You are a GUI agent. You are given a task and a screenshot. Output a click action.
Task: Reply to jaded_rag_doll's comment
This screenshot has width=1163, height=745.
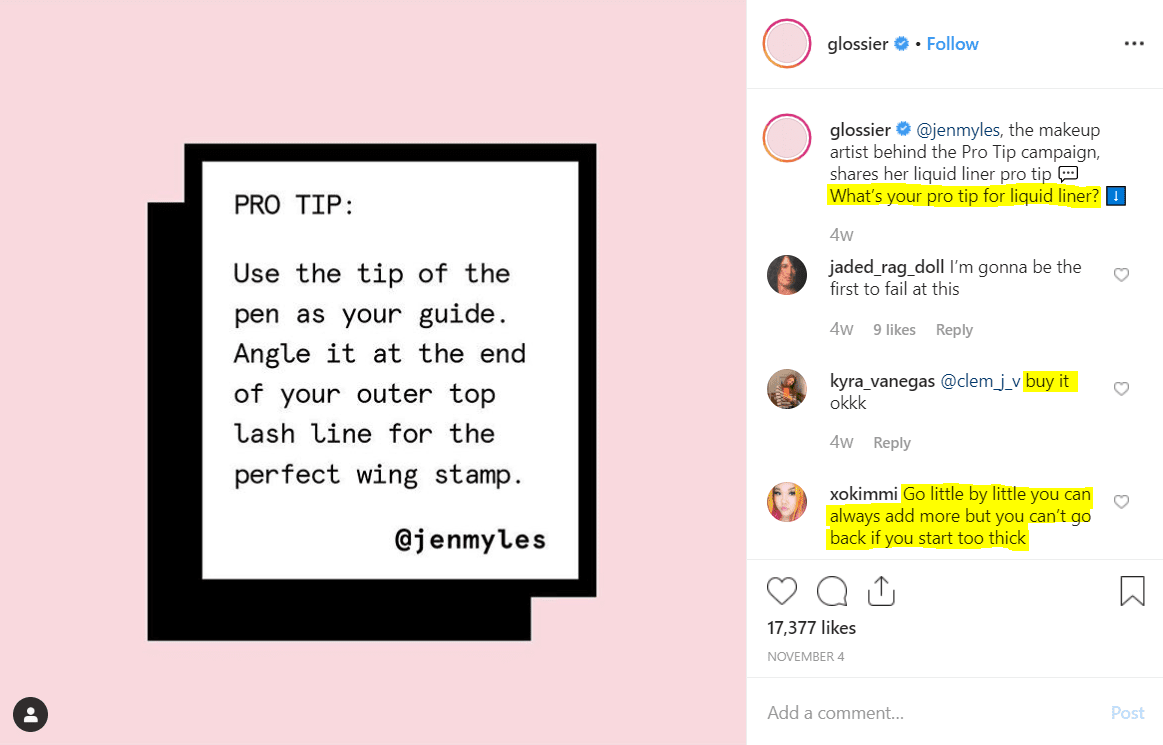(x=954, y=329)
